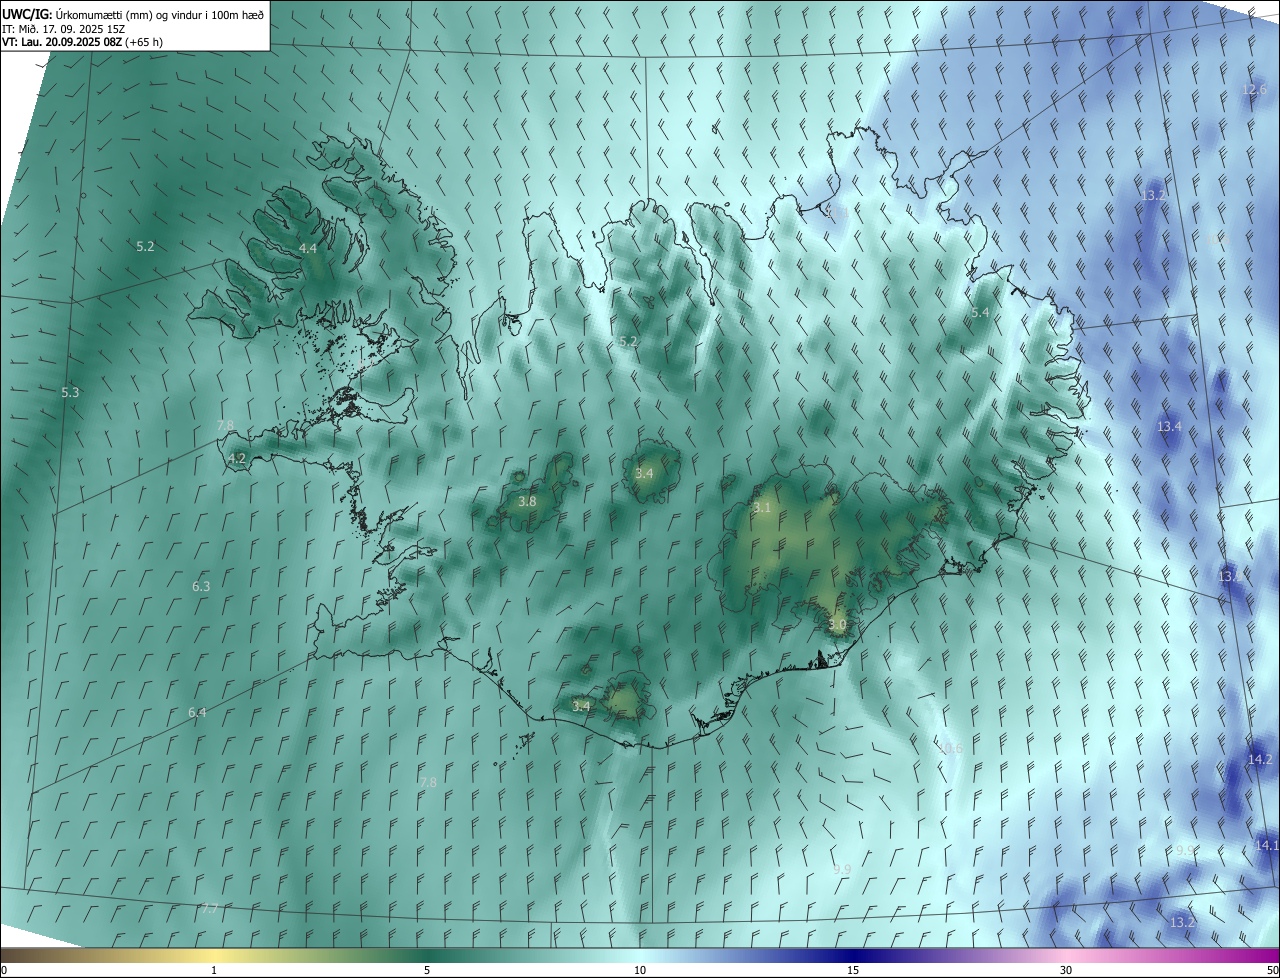
Task: Click the legend label 50
Action: tap(1272, 971)
